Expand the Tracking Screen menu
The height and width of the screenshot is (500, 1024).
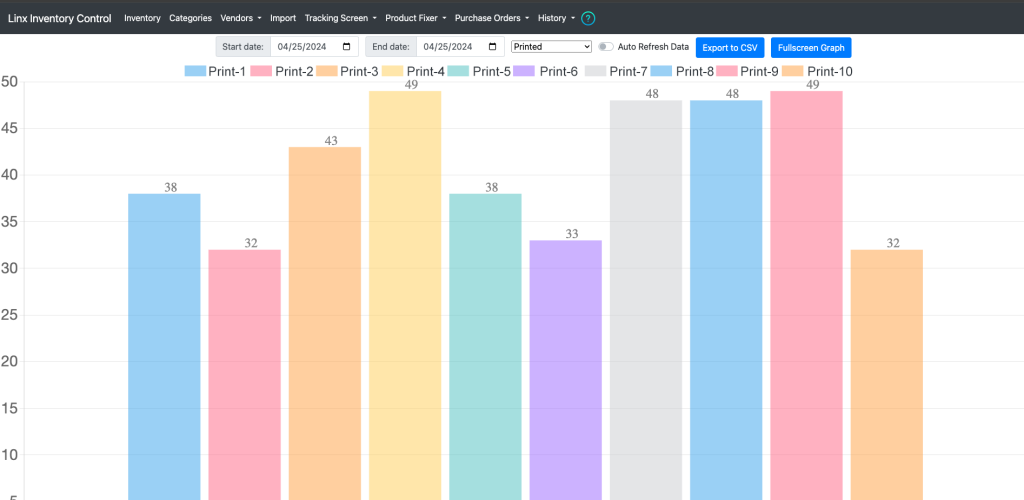pos(340,18)
